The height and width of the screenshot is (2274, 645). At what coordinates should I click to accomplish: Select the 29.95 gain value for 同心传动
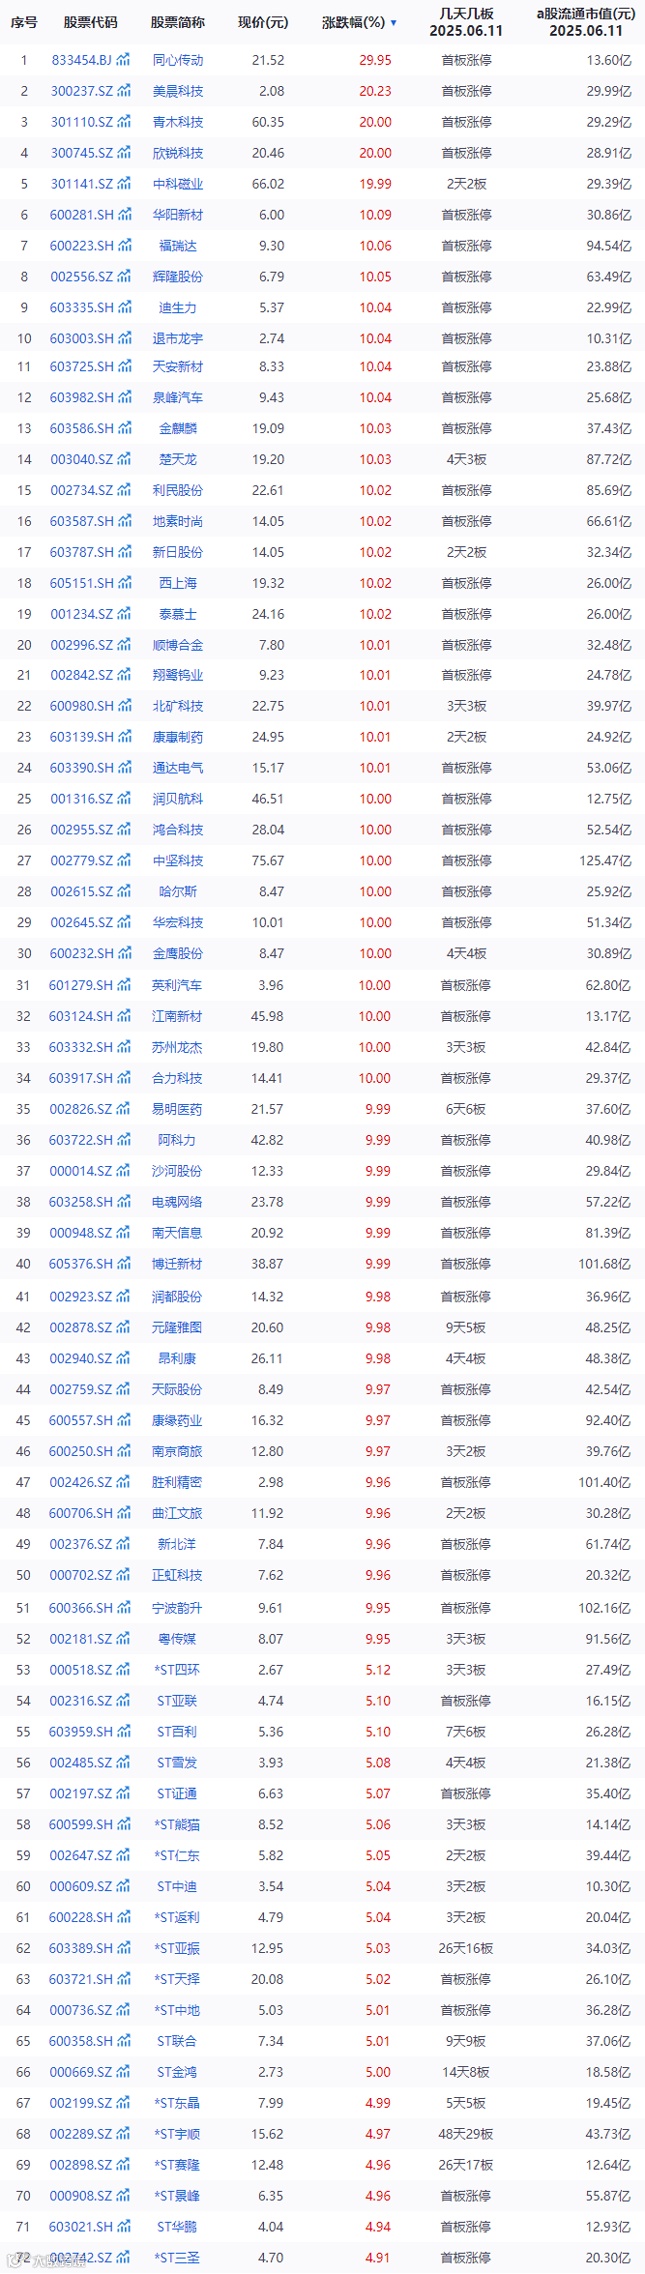[x=375, y=60]
